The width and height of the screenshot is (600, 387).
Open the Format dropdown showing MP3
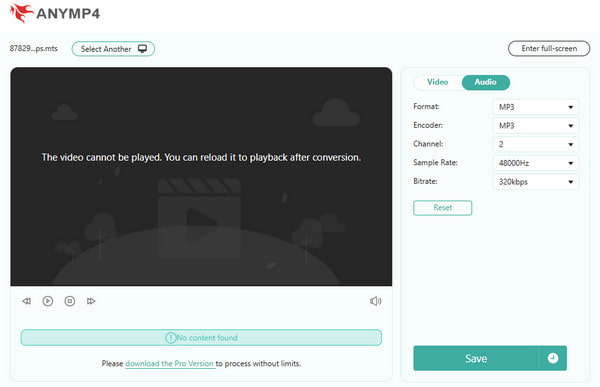pos(535,107)
